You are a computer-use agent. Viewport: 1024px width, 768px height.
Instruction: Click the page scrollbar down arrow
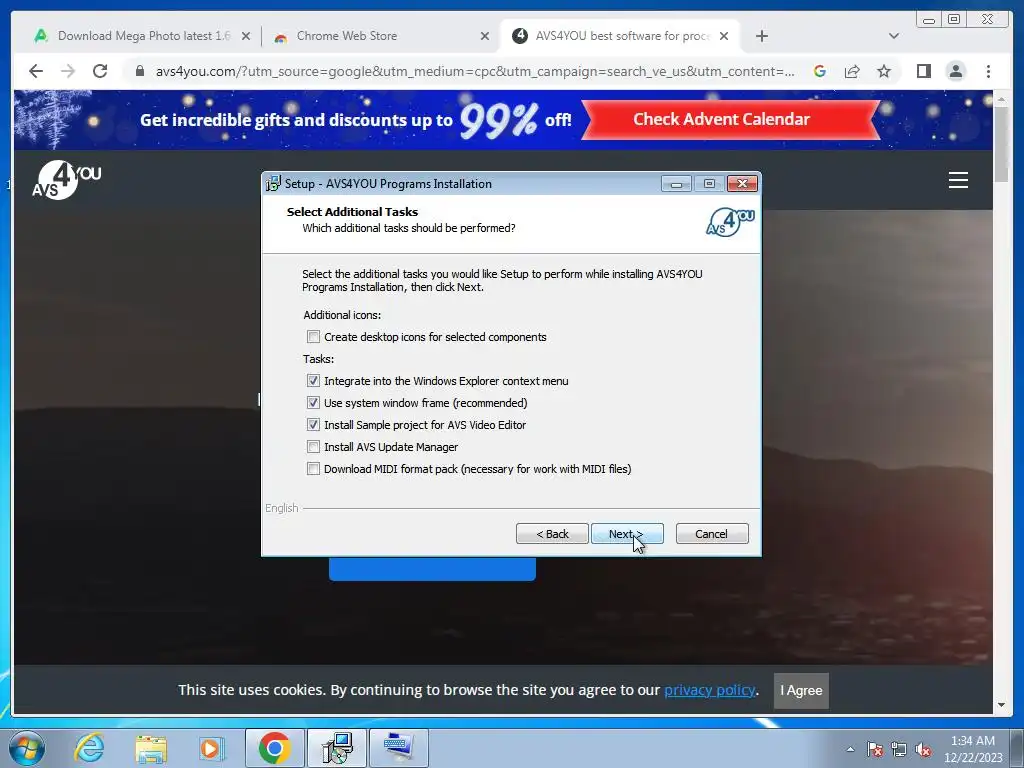(1001, 705)
